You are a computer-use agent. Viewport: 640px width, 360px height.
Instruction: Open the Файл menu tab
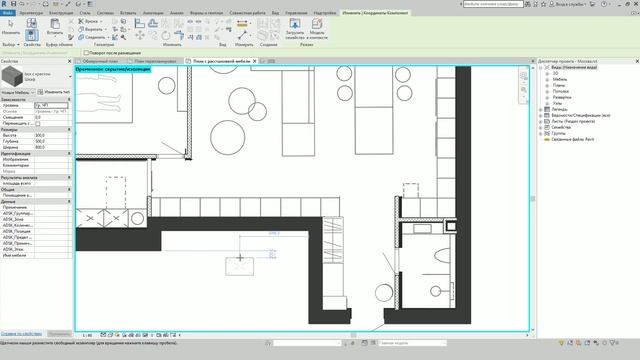[x=8, y=13]
